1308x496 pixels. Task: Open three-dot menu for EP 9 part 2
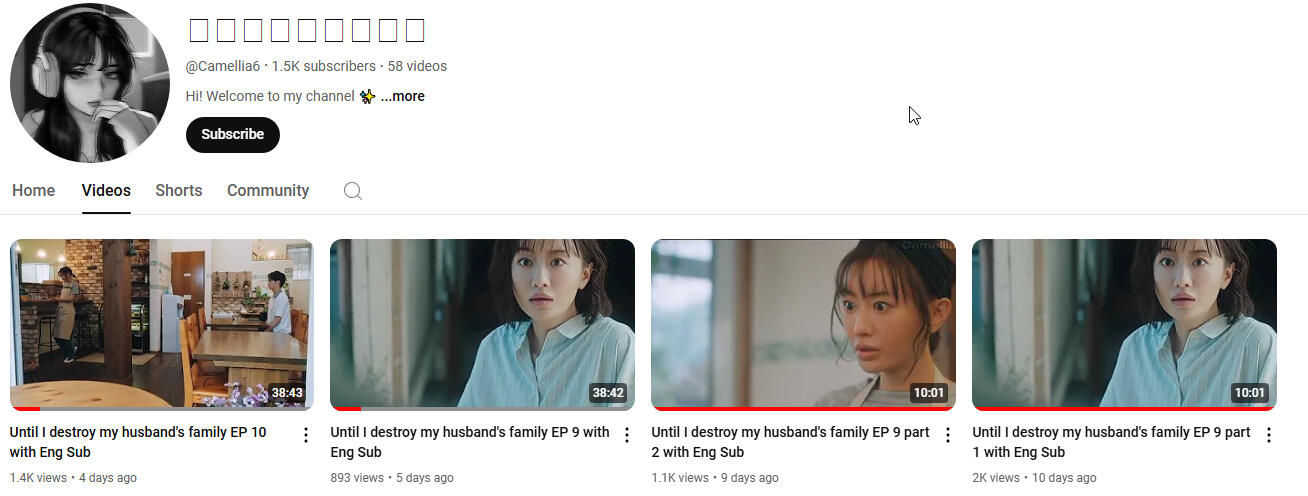point(948,435)
